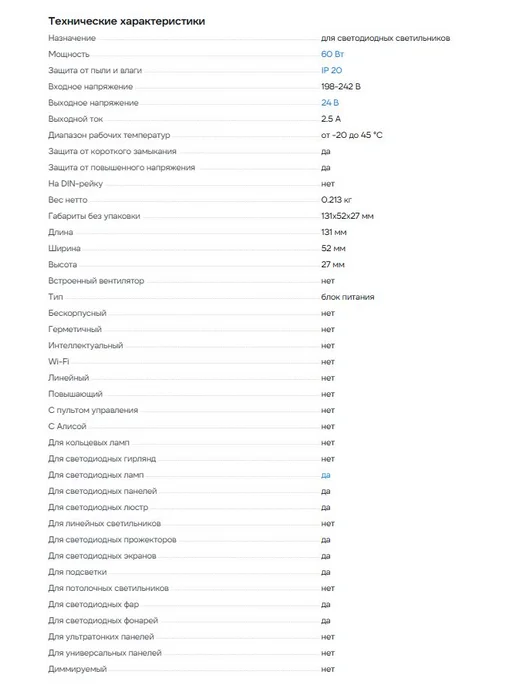Select the для светодиодных светильников value text
Viewport: 516px width, 688px height.
tap(385, 38)
